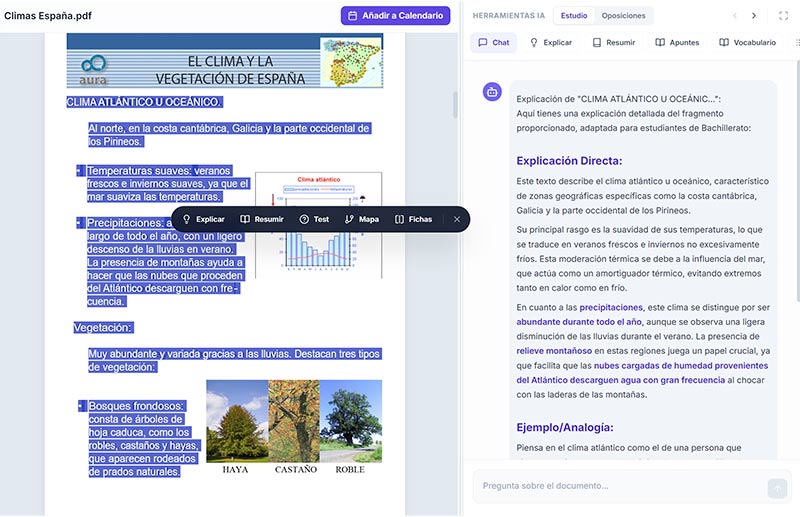The image size is (800, 517).
Task: Click the chat bubble icon beside Chat
Action: [482, 42]
